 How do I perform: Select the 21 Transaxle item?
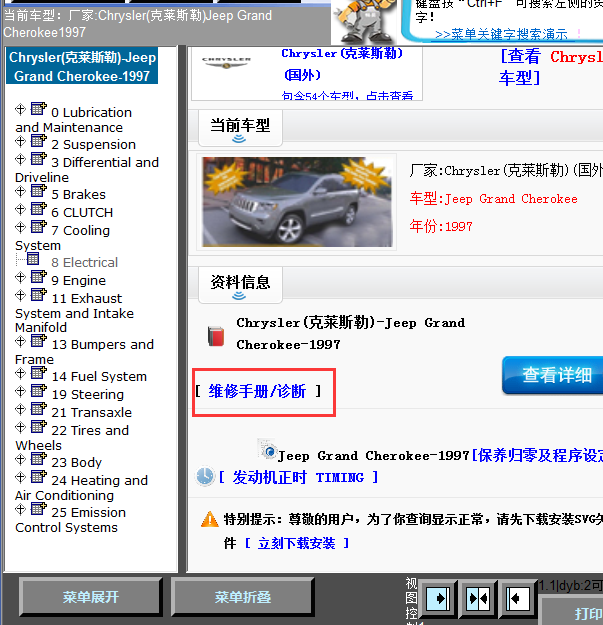click(x=91, y=413)
